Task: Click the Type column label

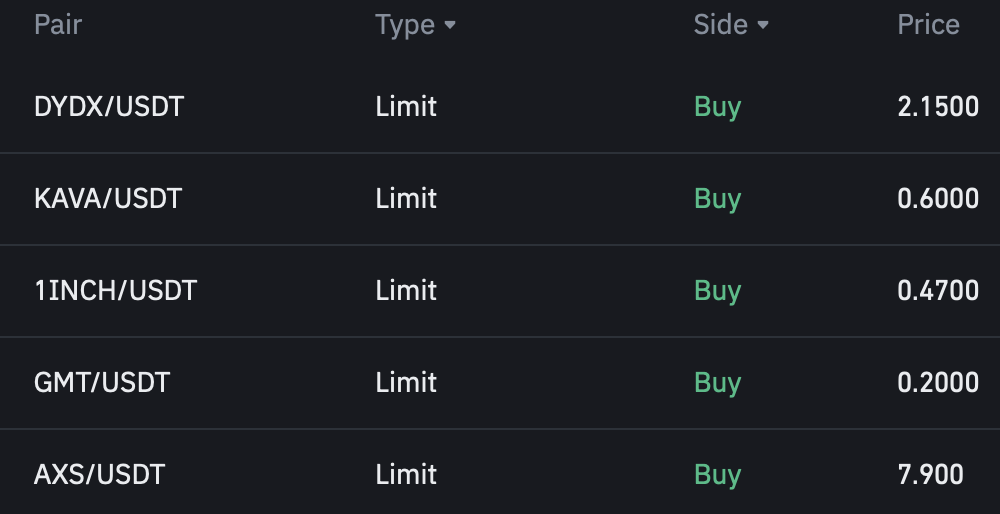Action: point(405,25)
